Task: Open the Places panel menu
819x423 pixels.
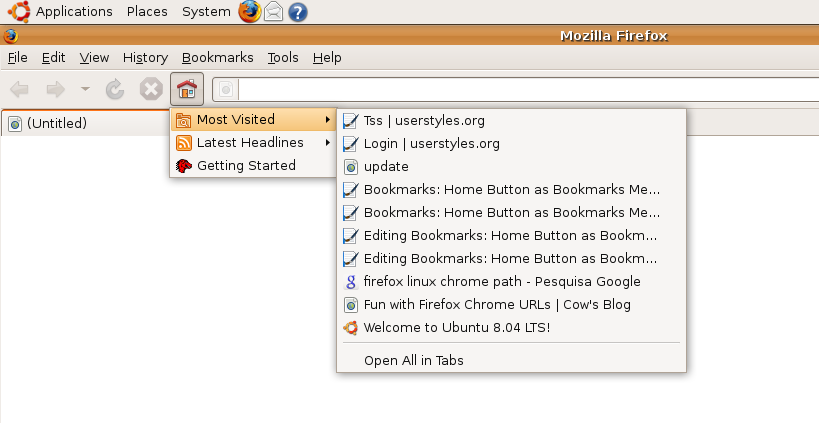Action: (147, 11)
